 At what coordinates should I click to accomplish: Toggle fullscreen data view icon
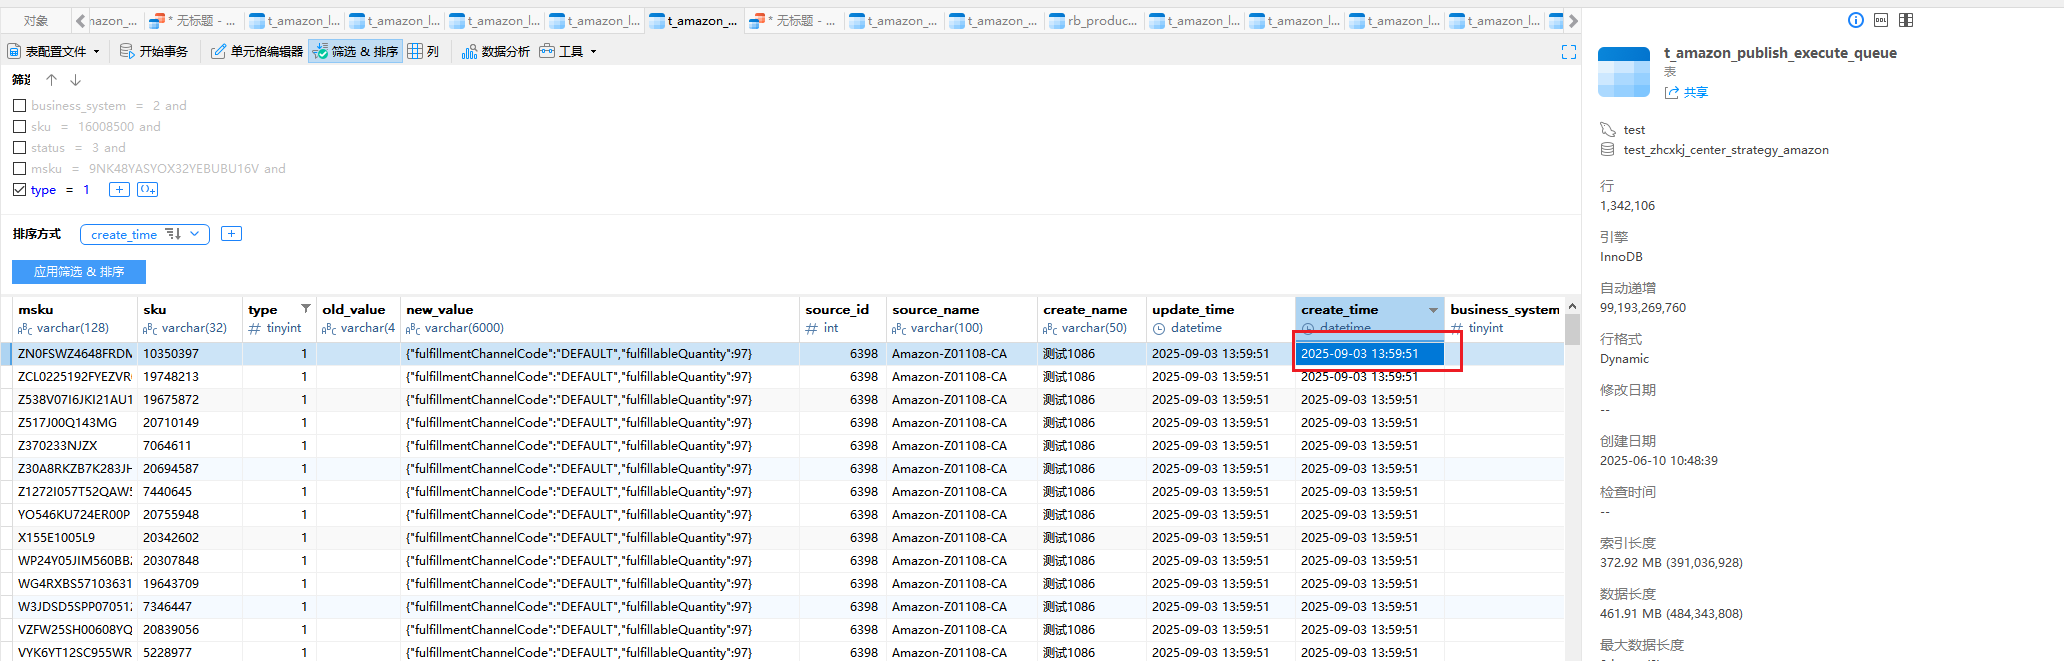coord(1569,52)
